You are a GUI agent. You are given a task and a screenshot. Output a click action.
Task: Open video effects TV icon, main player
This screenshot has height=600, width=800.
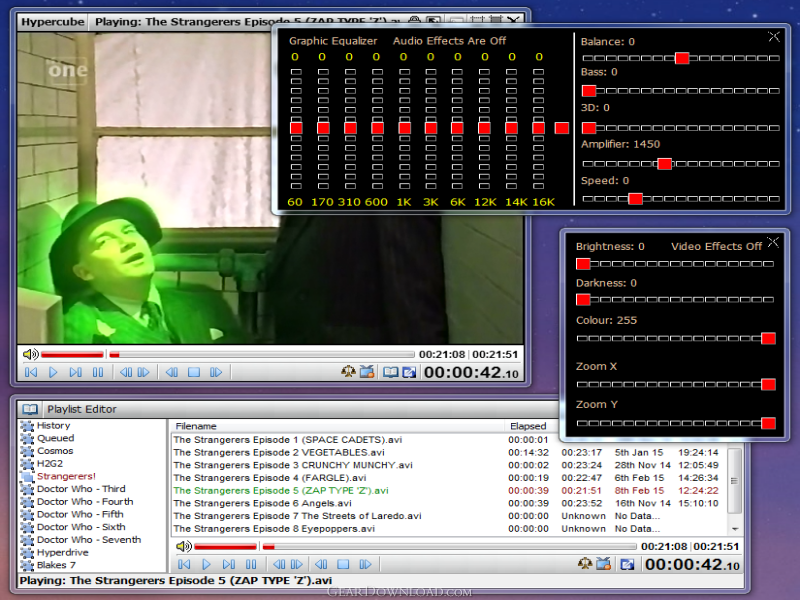click(367, 372)
